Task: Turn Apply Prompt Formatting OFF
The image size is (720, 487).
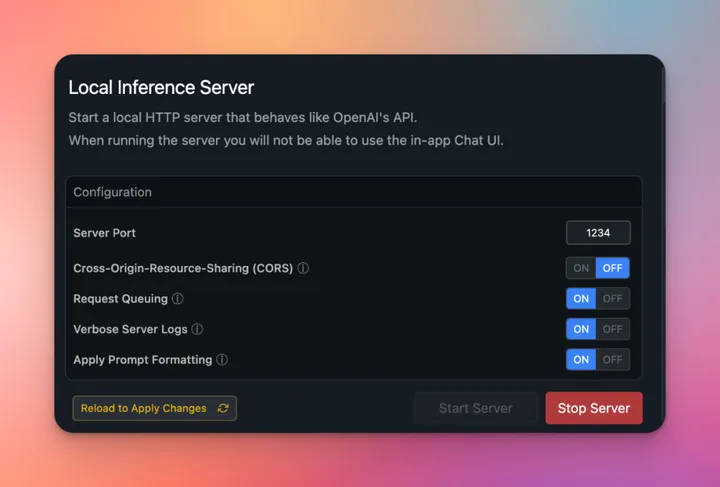Action: click(x=613, y=360)
